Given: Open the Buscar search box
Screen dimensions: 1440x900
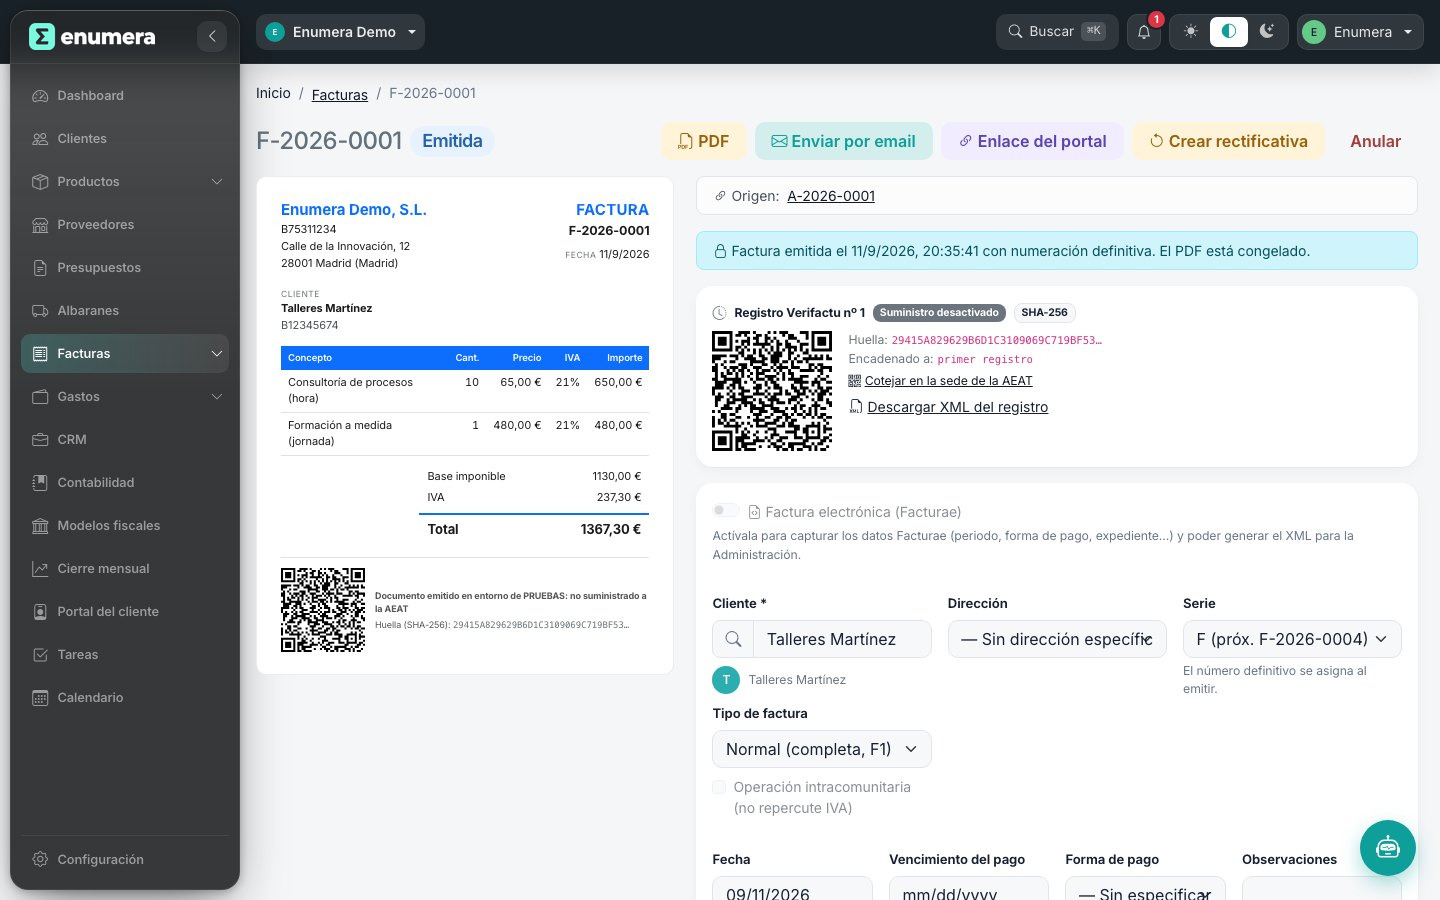Looking at the screenshot, I should [x=1057, y=32].
